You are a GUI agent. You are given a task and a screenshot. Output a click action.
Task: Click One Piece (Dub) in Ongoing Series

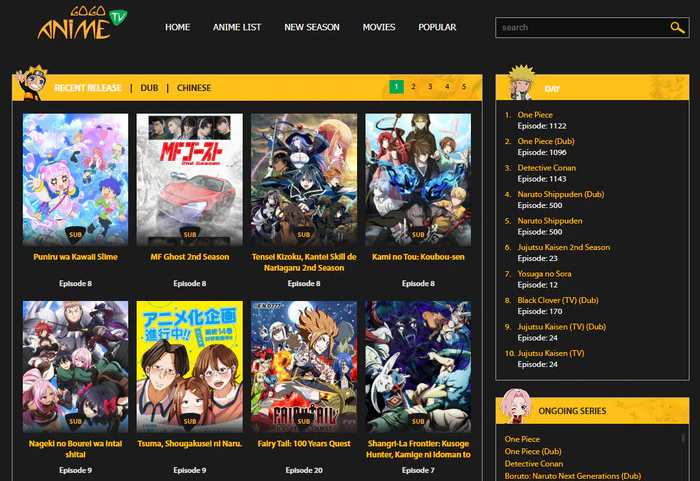tap(533, 452)
